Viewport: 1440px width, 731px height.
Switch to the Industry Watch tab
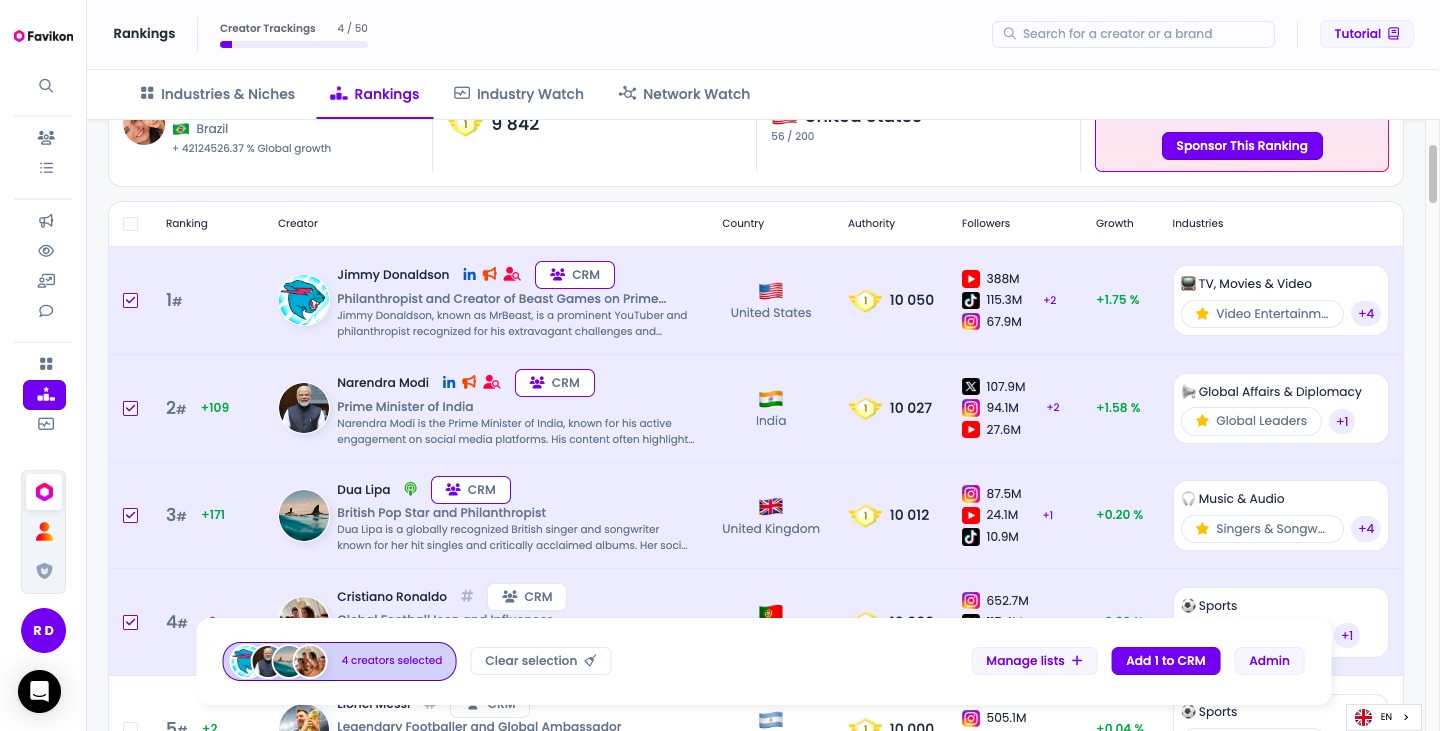tap(518, 94)
